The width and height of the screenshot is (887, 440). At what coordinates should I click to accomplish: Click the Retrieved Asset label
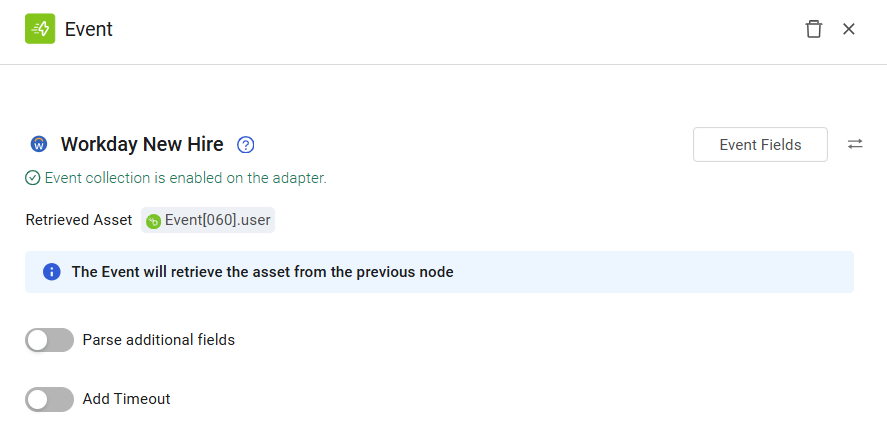point(79,220)
